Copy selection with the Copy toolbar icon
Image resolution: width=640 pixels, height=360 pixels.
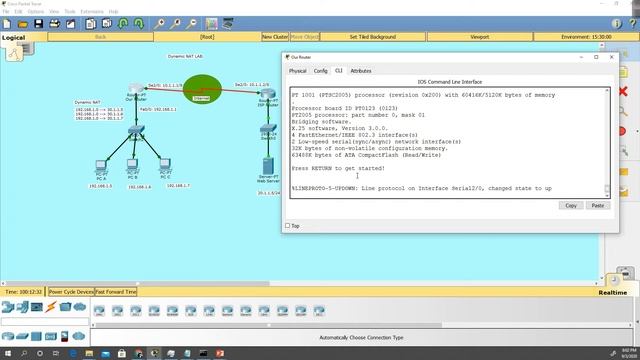(x=91, y=24)
